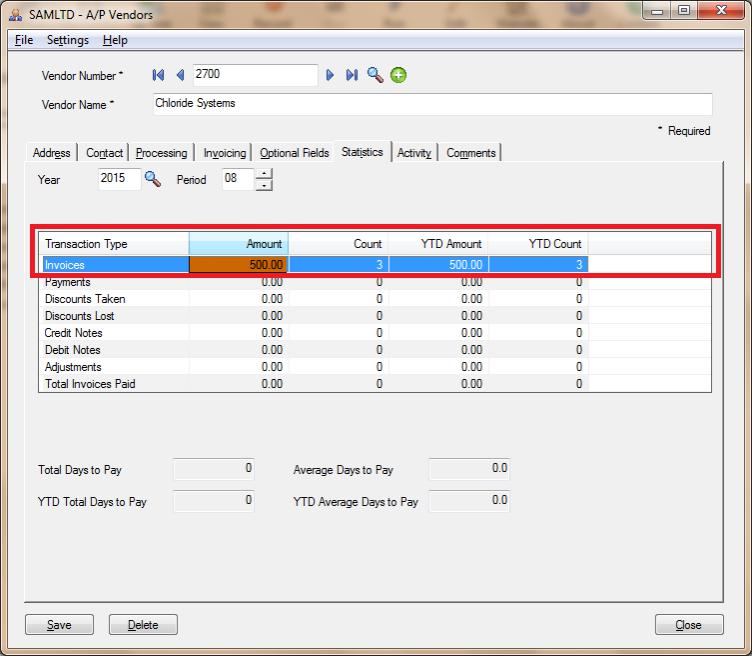Select the Credit Notes row

[315, 333]
